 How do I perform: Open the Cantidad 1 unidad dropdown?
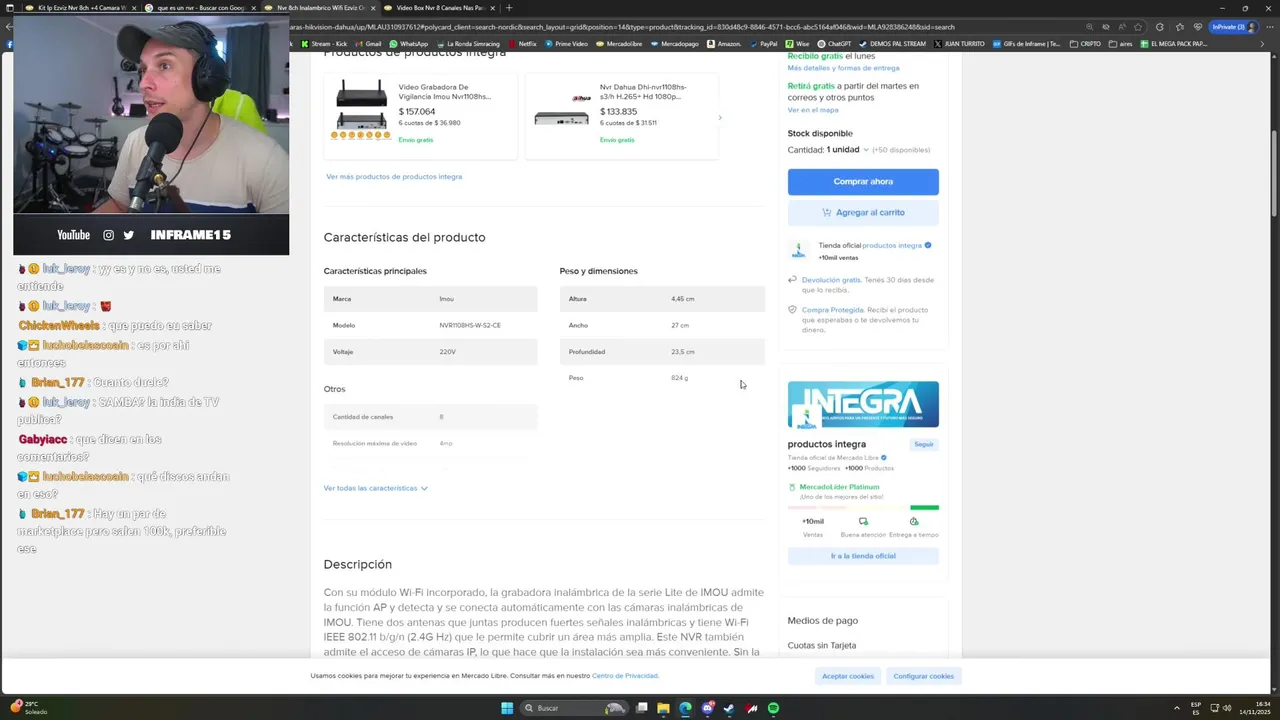point(847,150)
